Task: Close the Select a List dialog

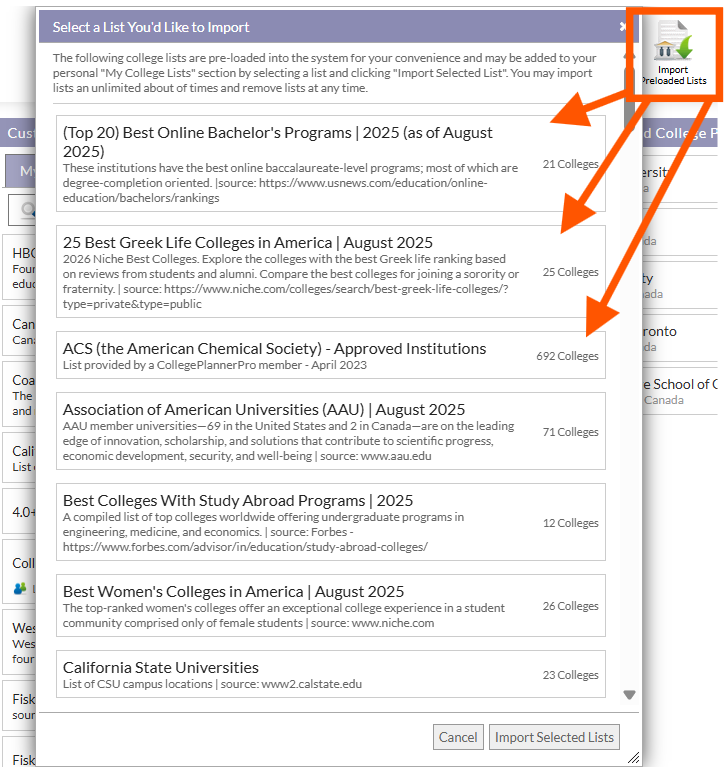Action: (x=623, y=27)
